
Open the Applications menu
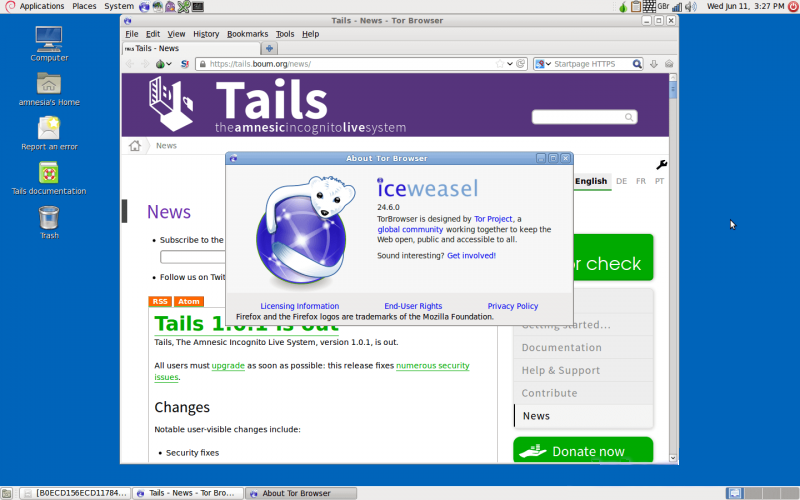pyautogui.click(x=42, y=6)
